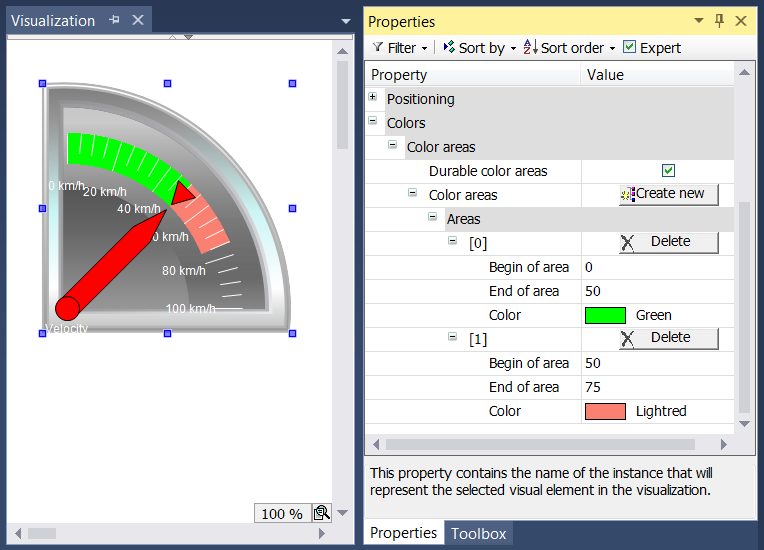Collapse the top-level Color areas group
This screenshot has width=764, height=550.
tap(392, 144)
